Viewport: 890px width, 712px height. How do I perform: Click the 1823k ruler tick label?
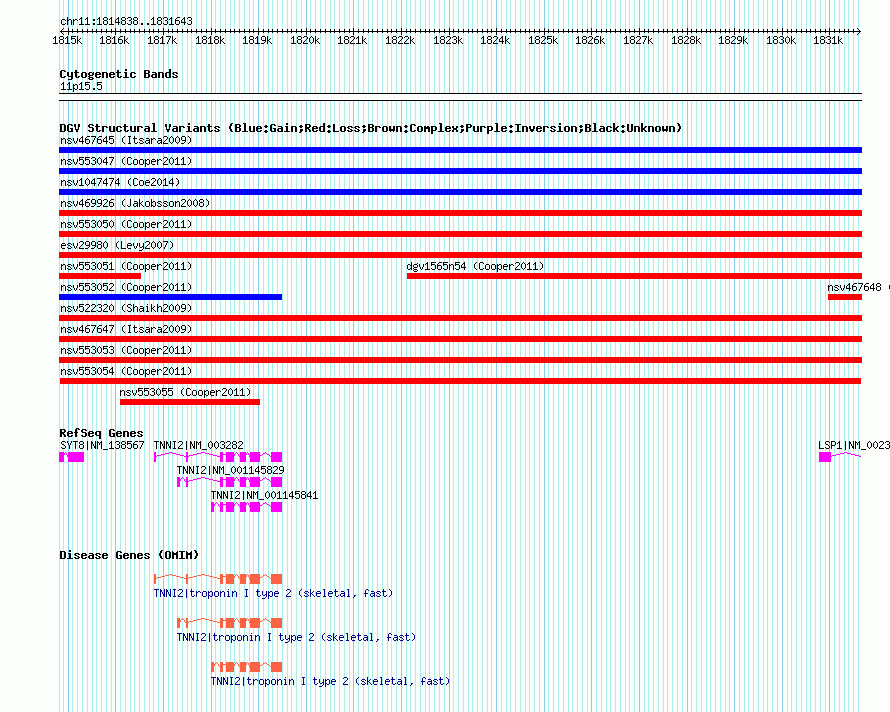point(448,41)
